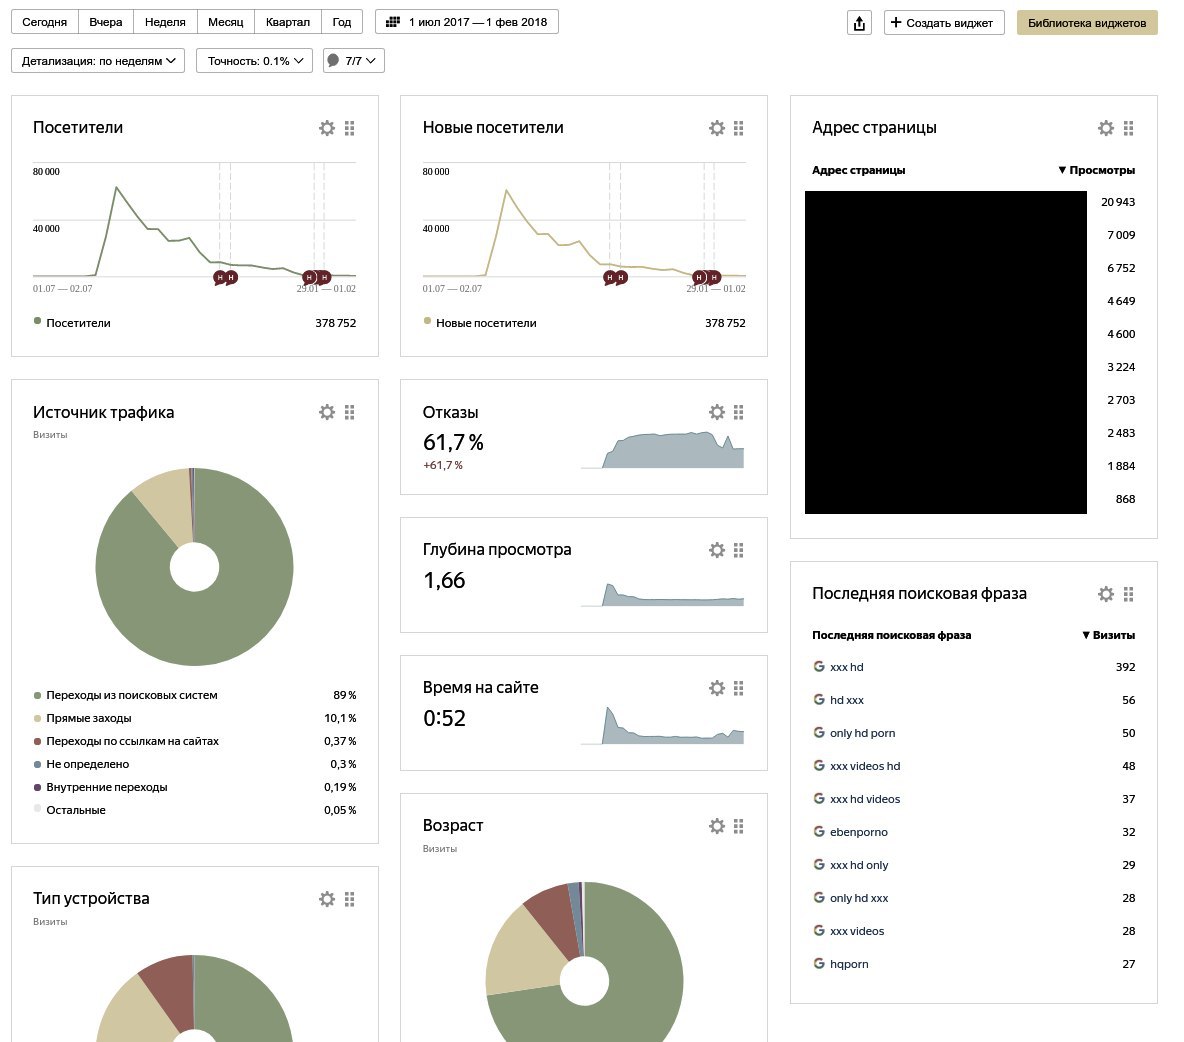
Task: Toggle Переходы по ссылкам на сайтах legend
Action: (x=126, y=741)
